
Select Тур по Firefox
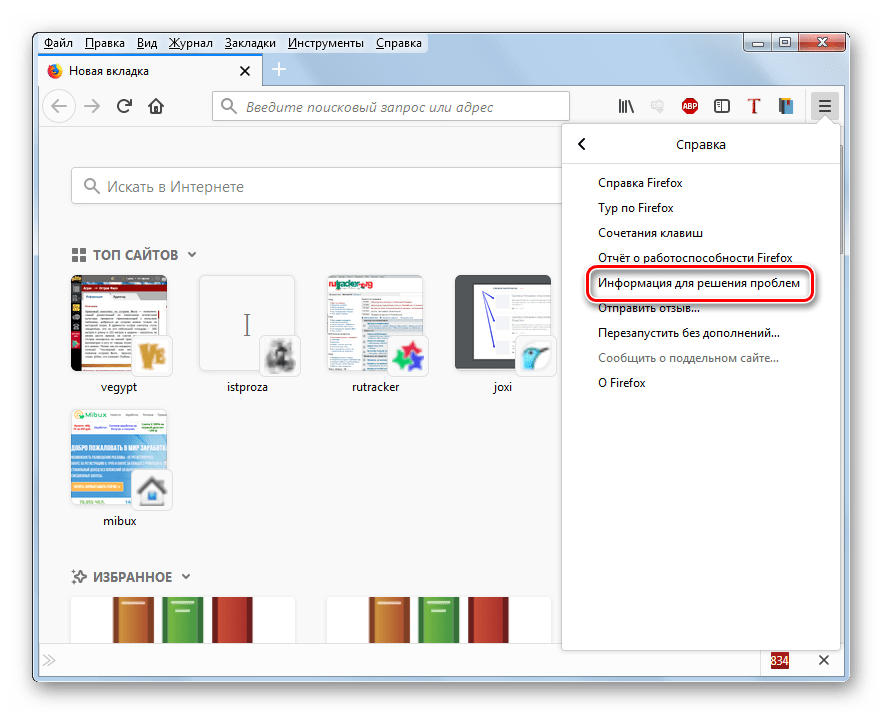701,208
